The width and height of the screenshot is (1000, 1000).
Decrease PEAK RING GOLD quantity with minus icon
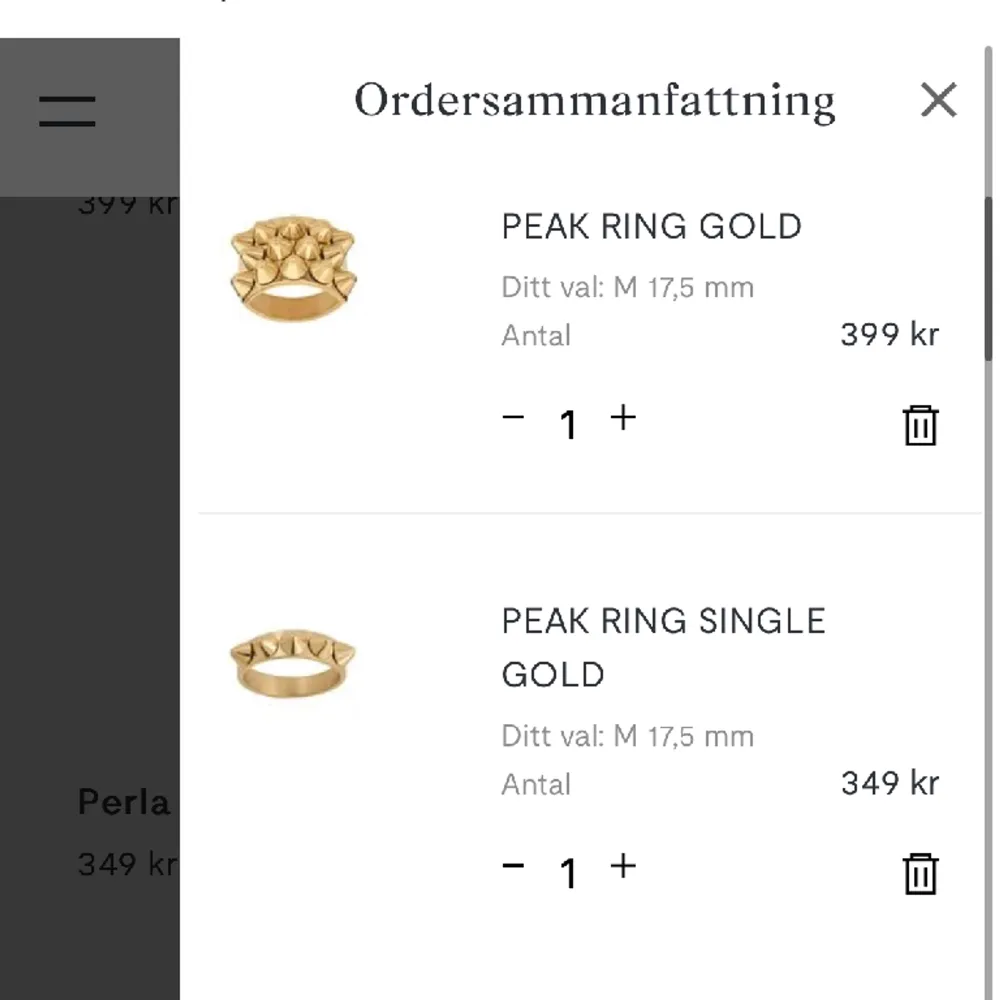[x=513, y=418]
